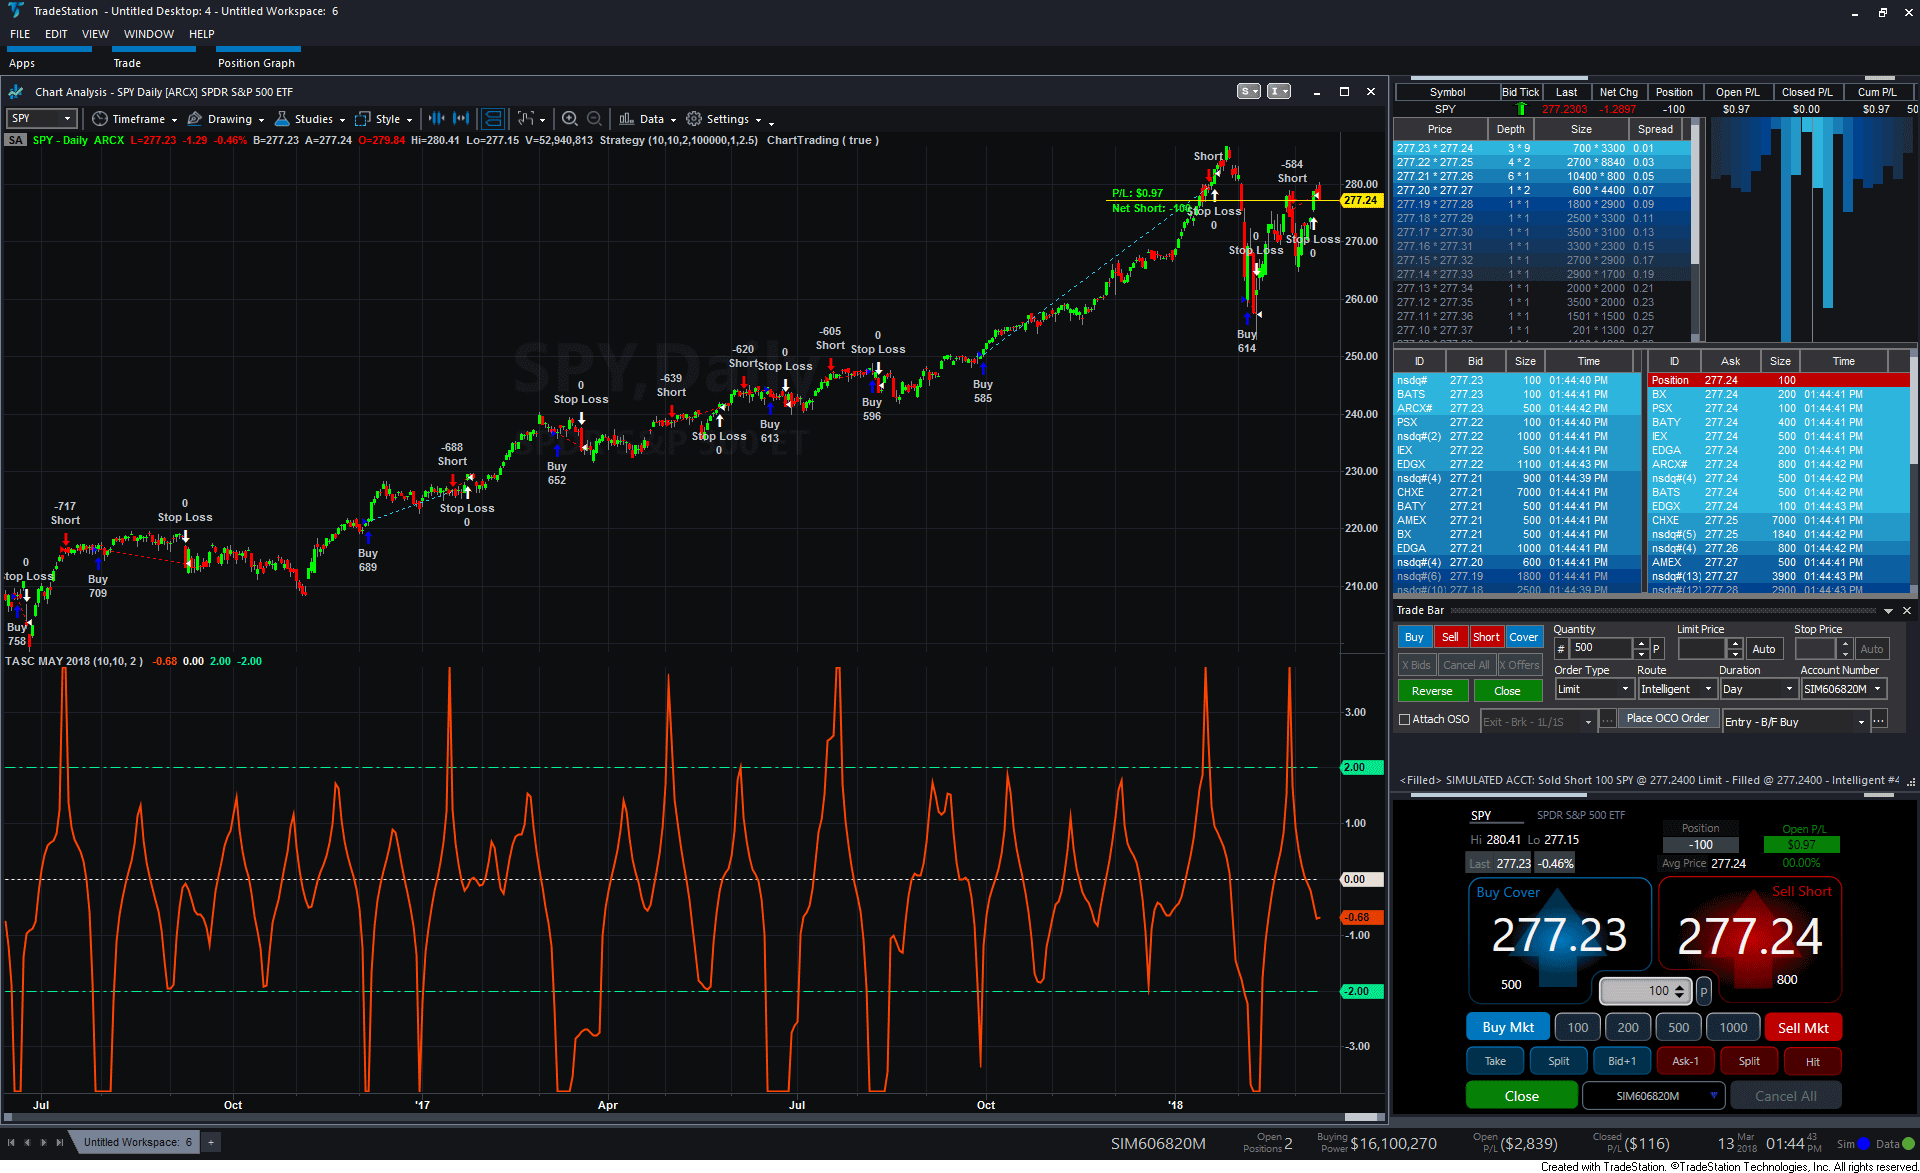Open the SPY symbol dropdown

click(x=42, y=118)
